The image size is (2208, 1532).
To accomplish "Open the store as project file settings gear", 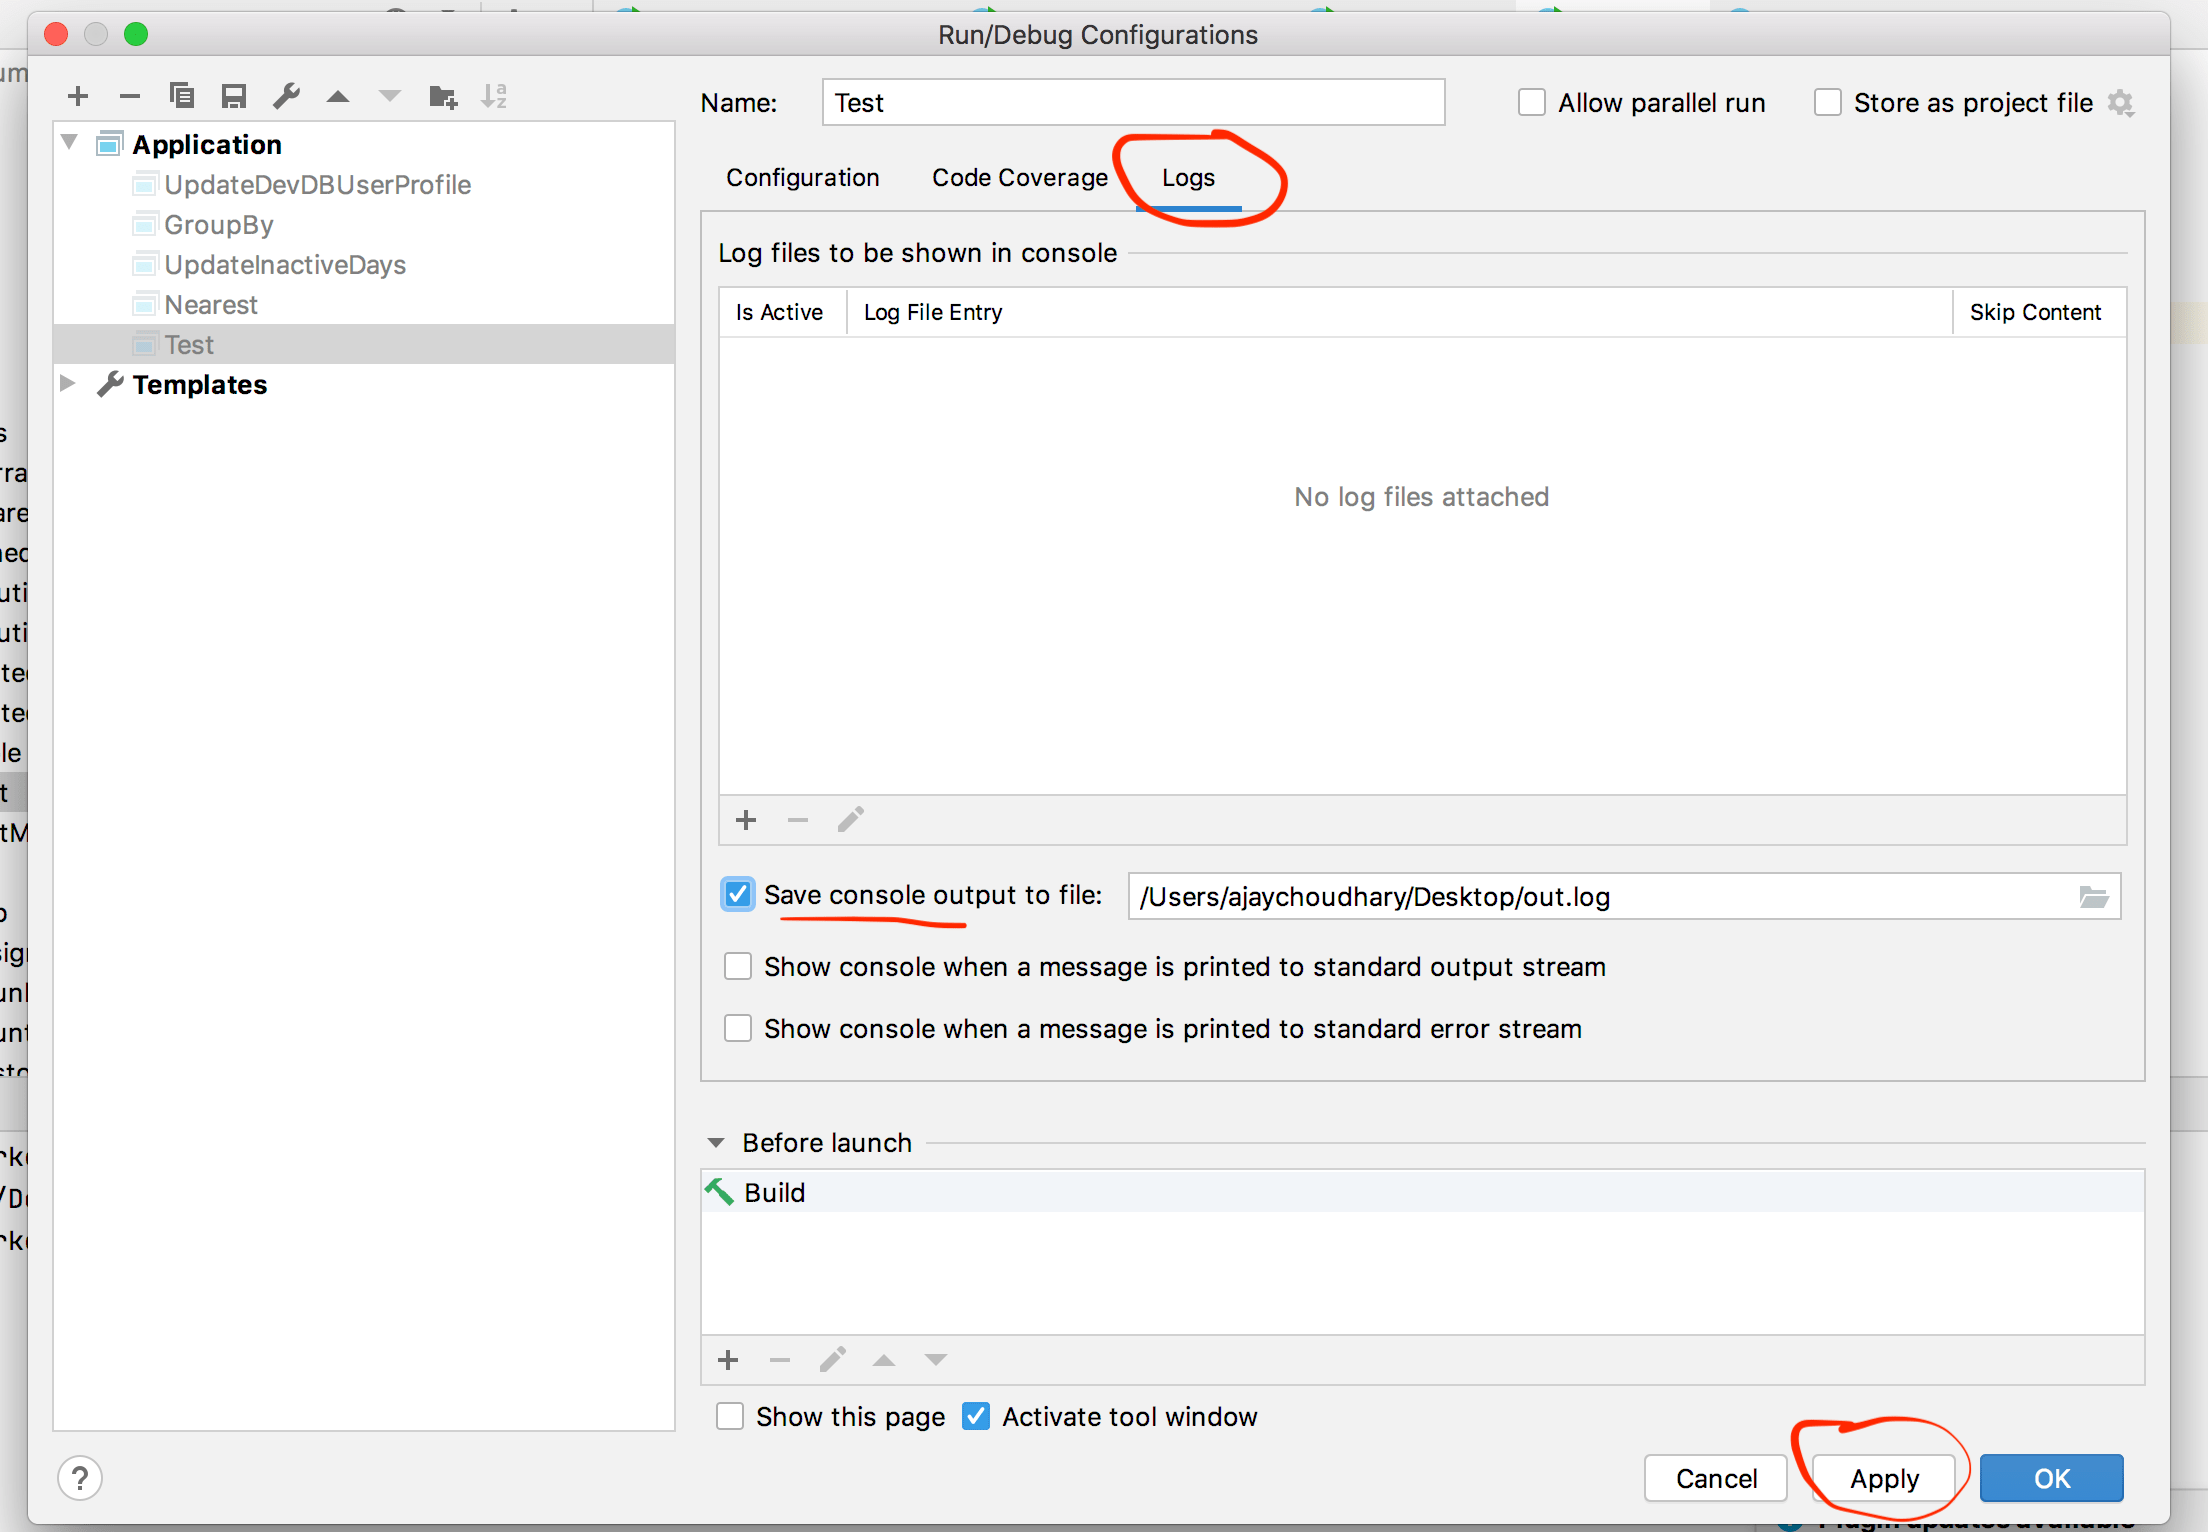I will point(2122,102).
